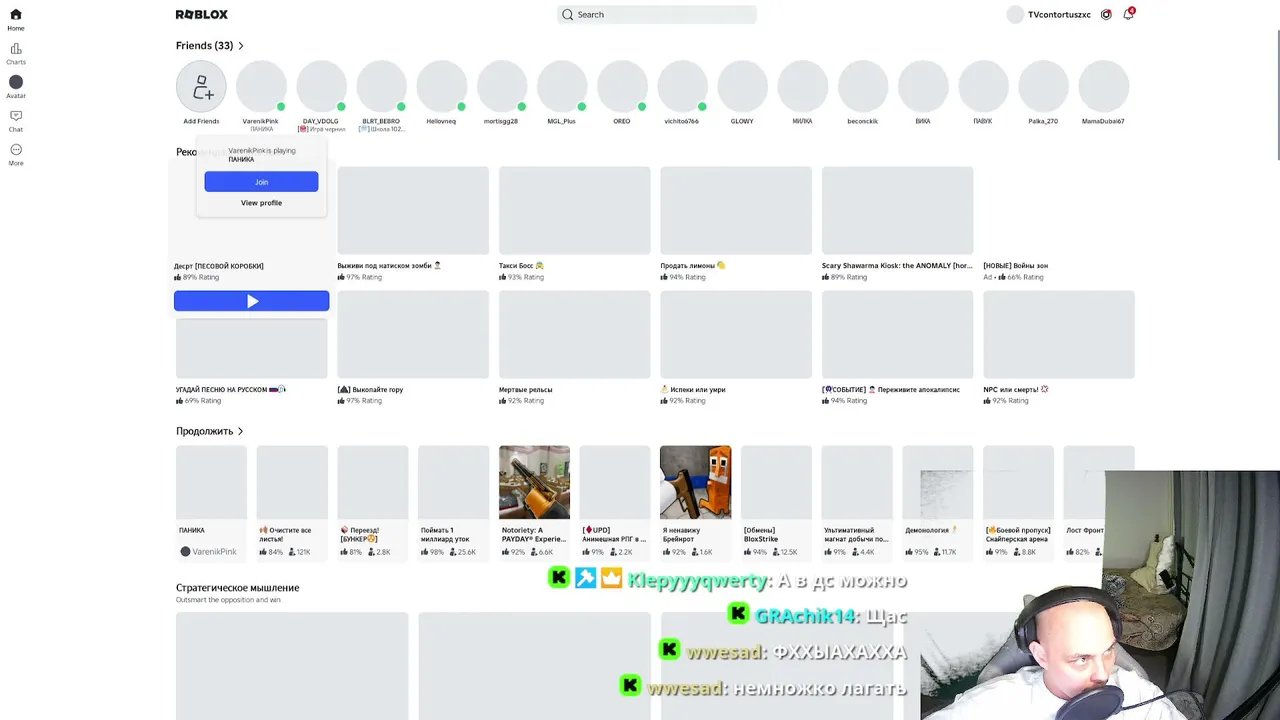Open friend Palka_270's avatar

click(x=1043, y=86)
